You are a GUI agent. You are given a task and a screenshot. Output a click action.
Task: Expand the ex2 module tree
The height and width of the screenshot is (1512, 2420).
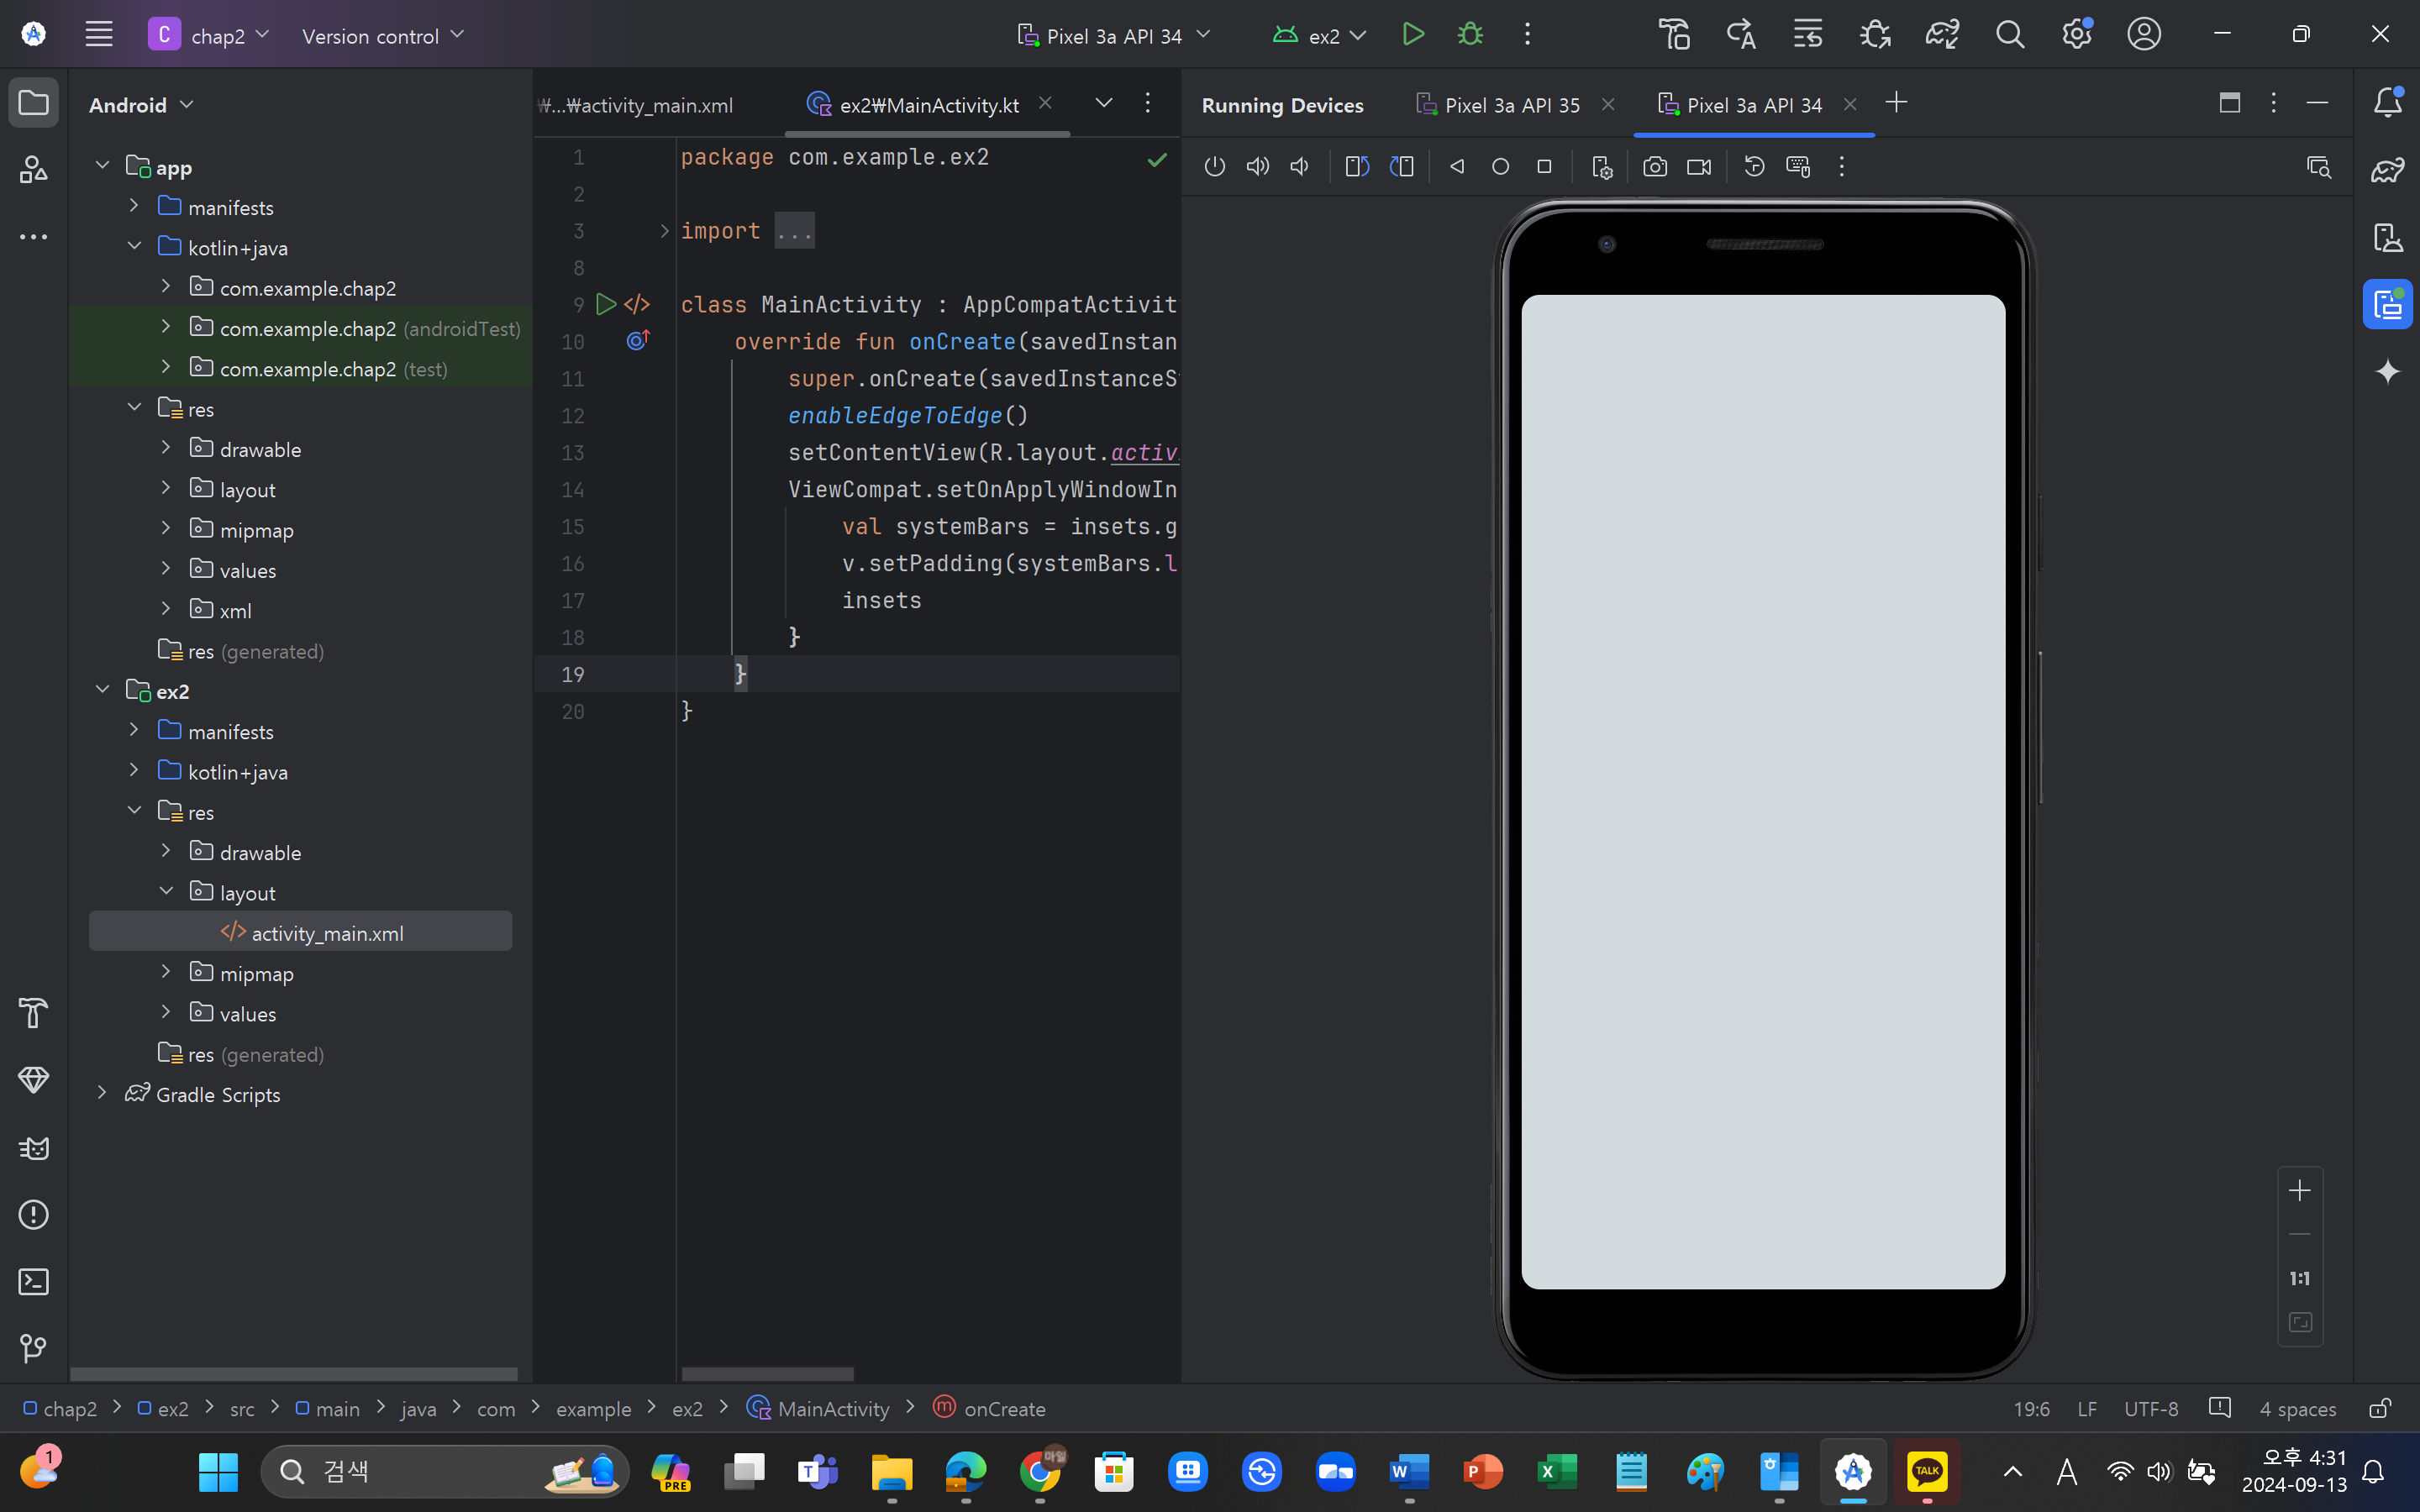pyautogui.click(x=101, y=690)
